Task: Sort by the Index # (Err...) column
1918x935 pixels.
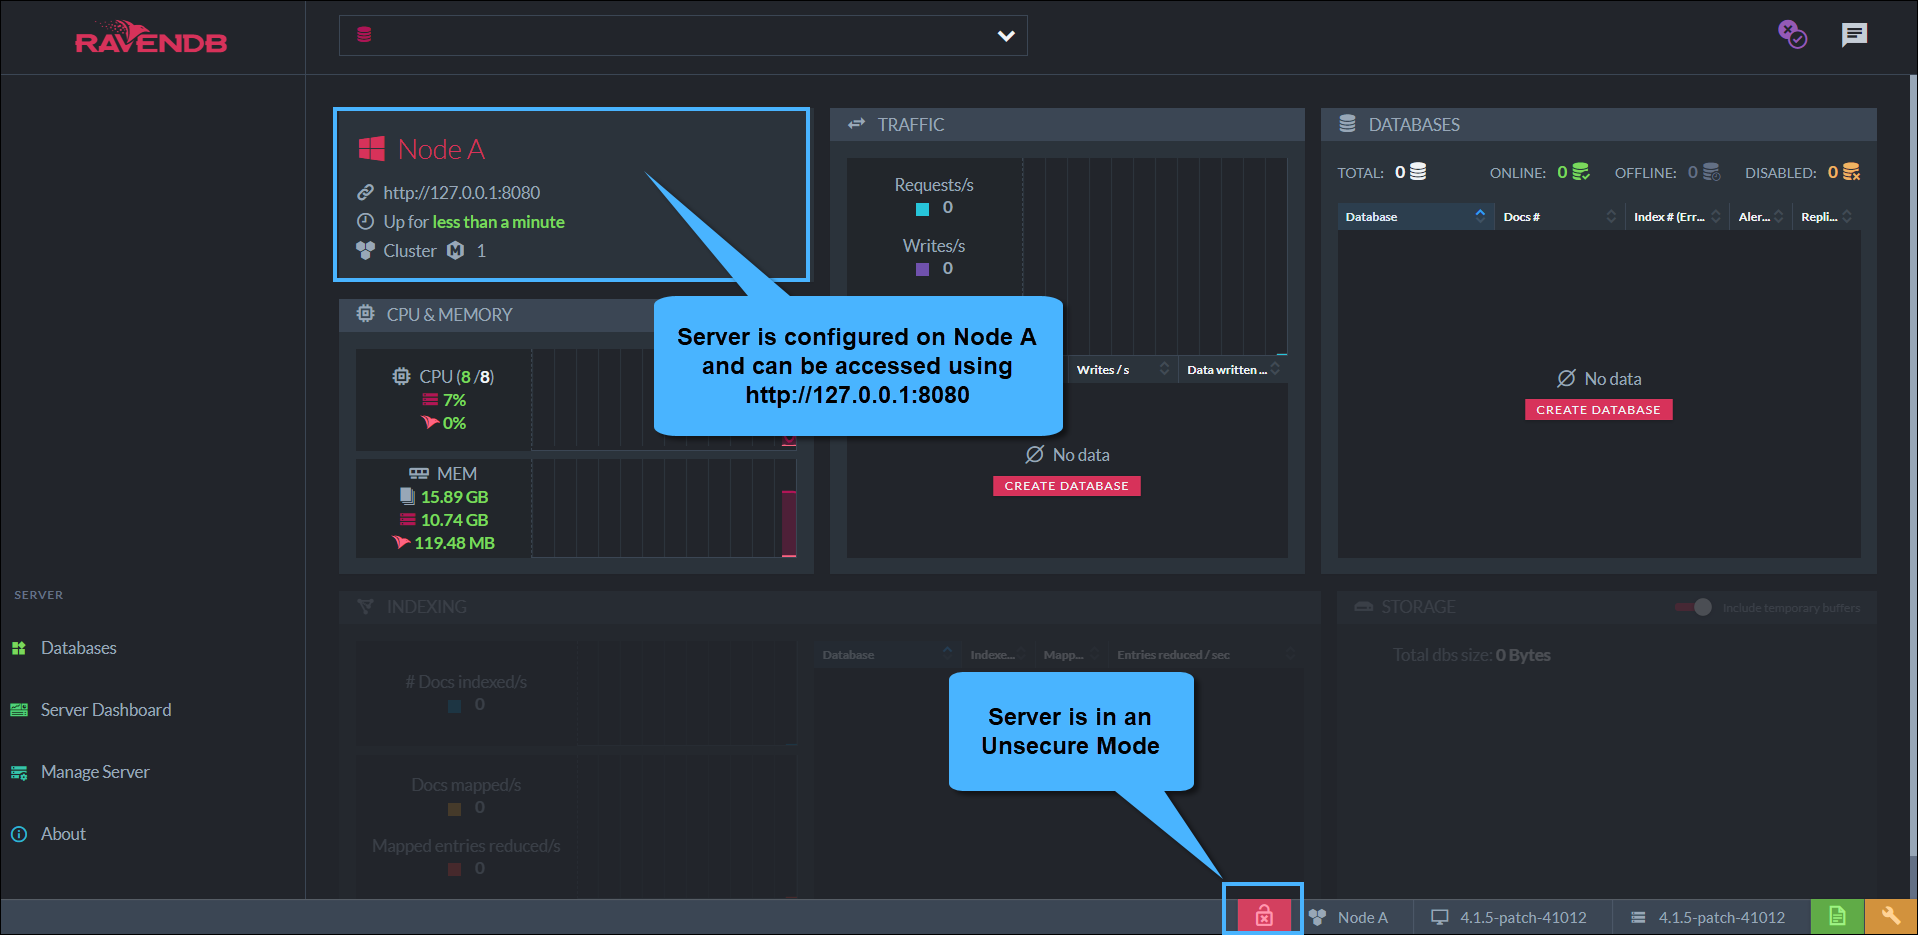Action: (1677, 216)
